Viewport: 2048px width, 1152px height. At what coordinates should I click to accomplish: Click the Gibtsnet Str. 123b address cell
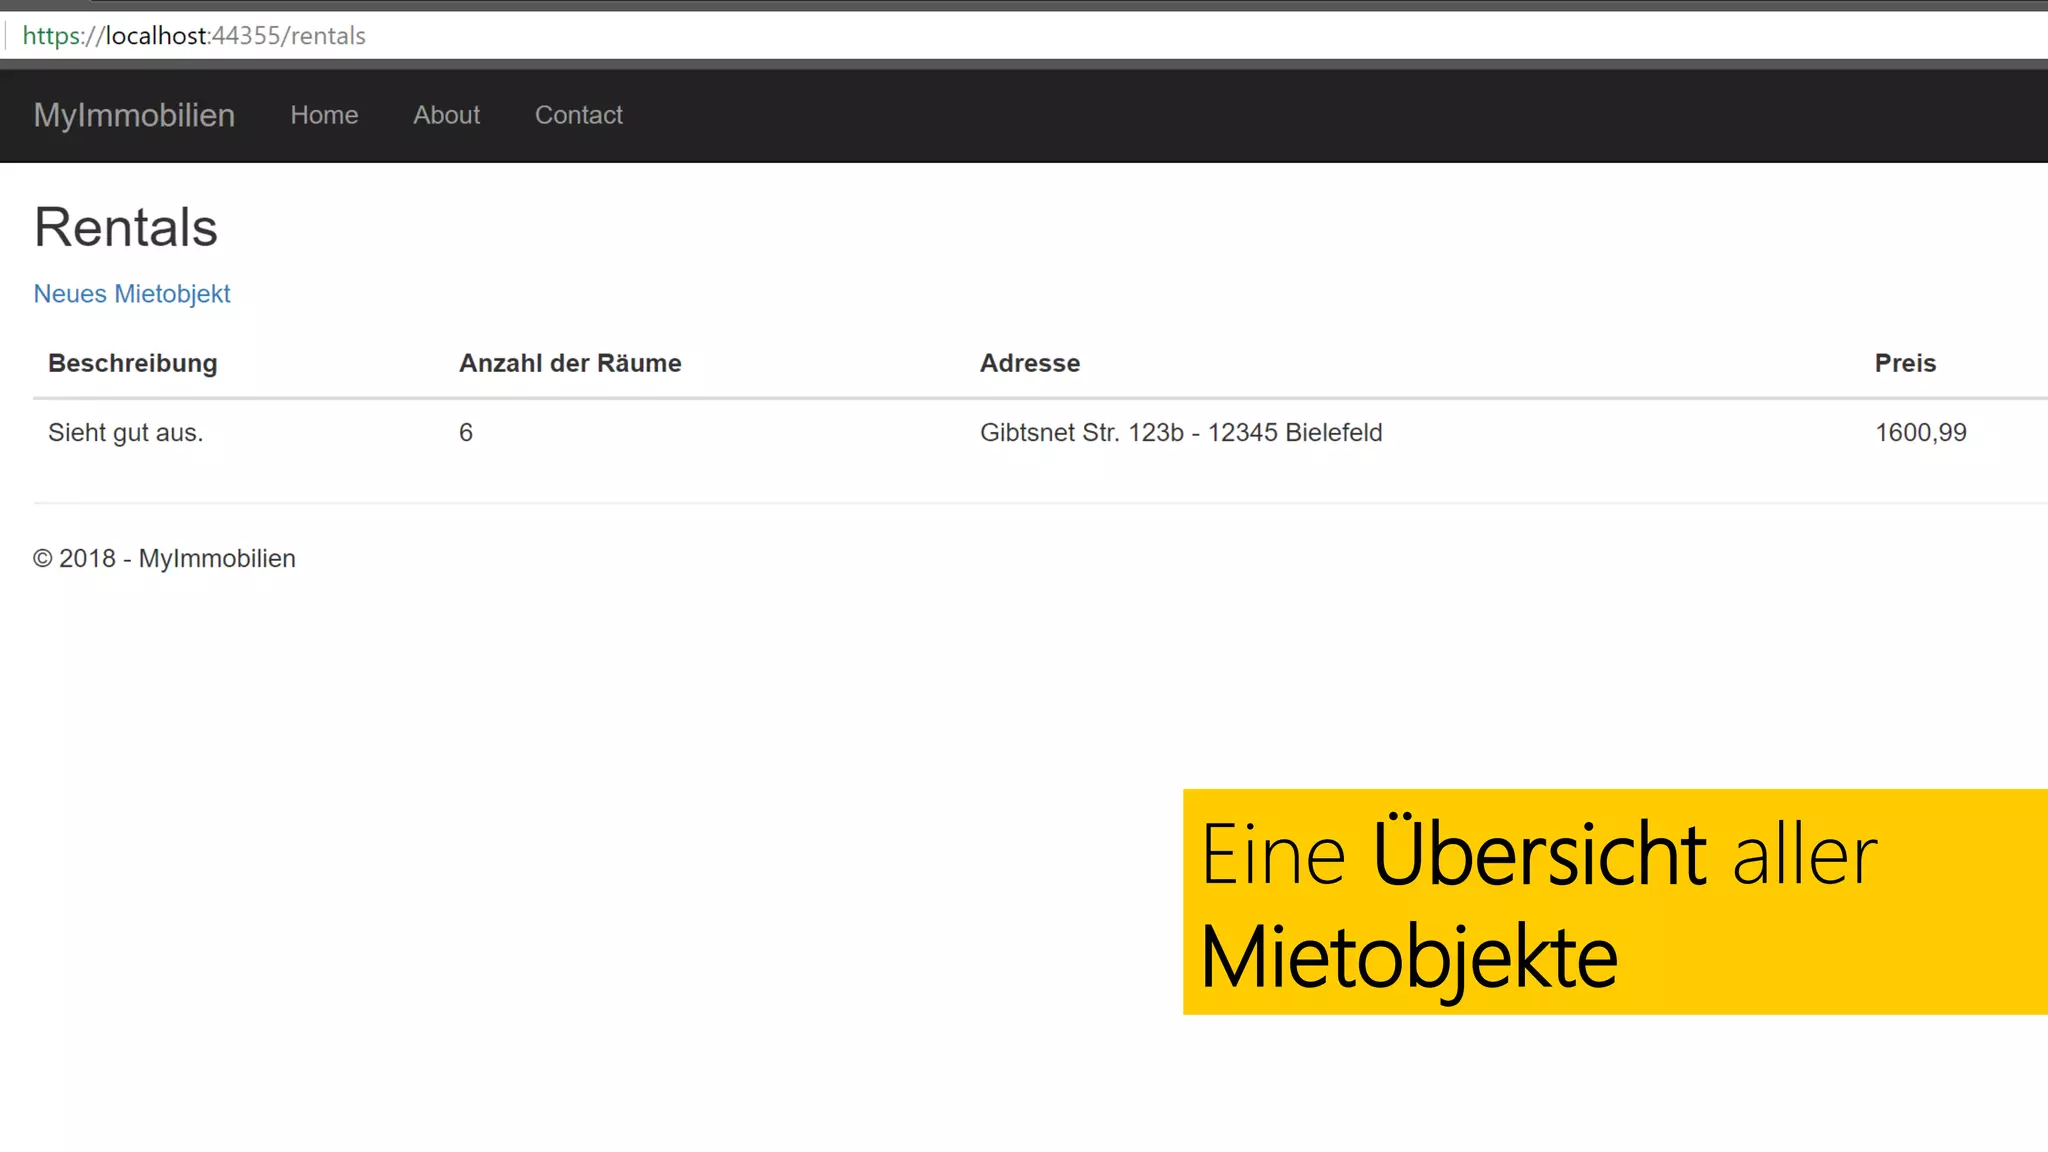click(1180, 433)
